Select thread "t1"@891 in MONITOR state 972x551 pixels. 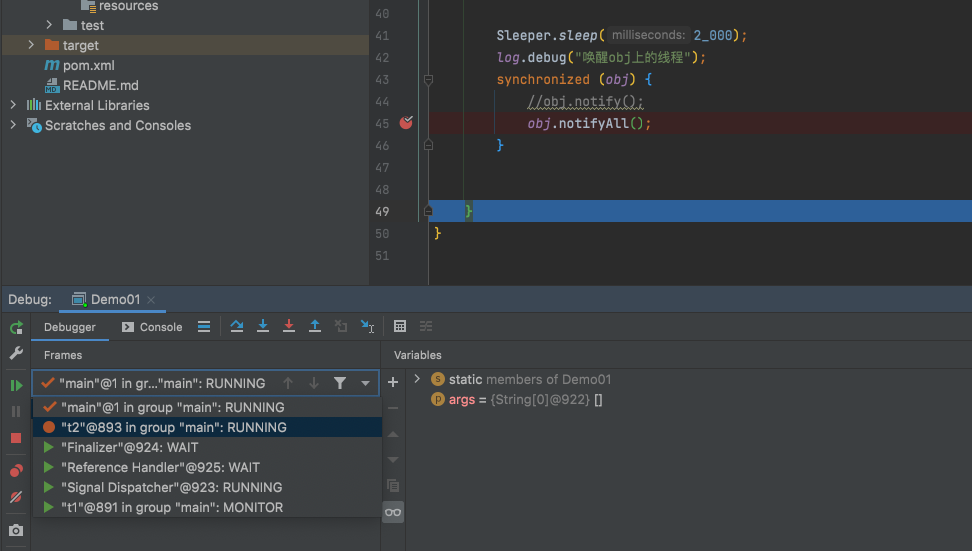[172, 507]
